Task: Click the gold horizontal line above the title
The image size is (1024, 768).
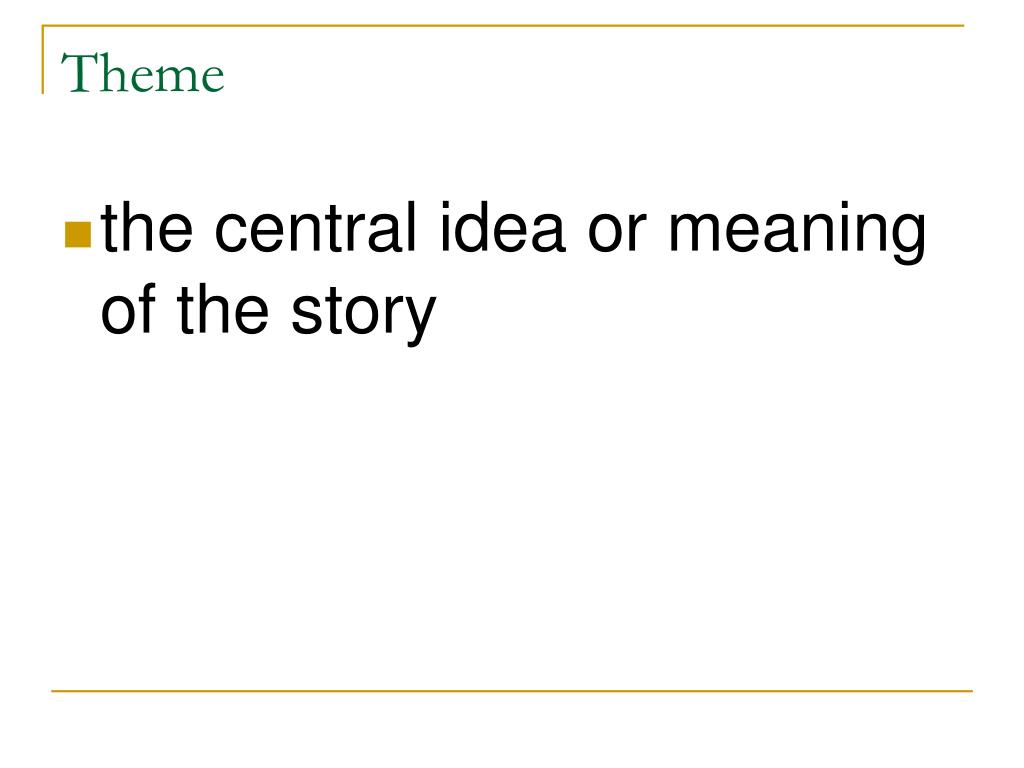Action: 504,26
